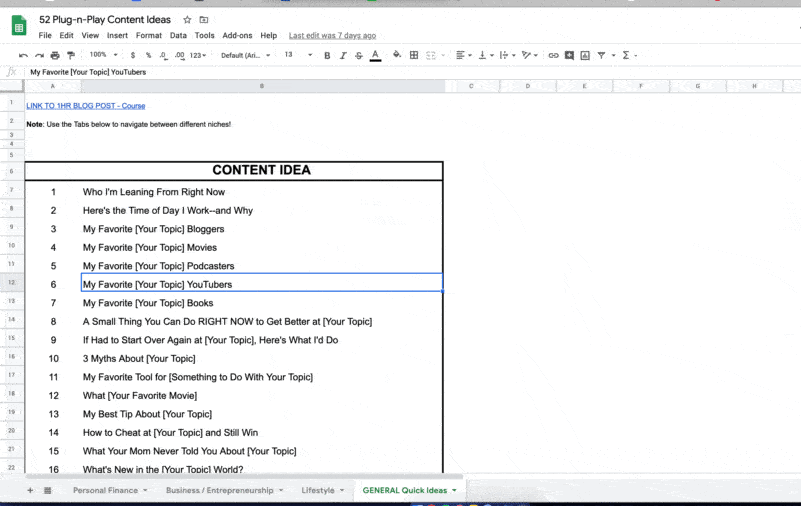Switch to the Personal Finance tab
This screenshot has width=801, height=506.
click(x=105, y=490)
